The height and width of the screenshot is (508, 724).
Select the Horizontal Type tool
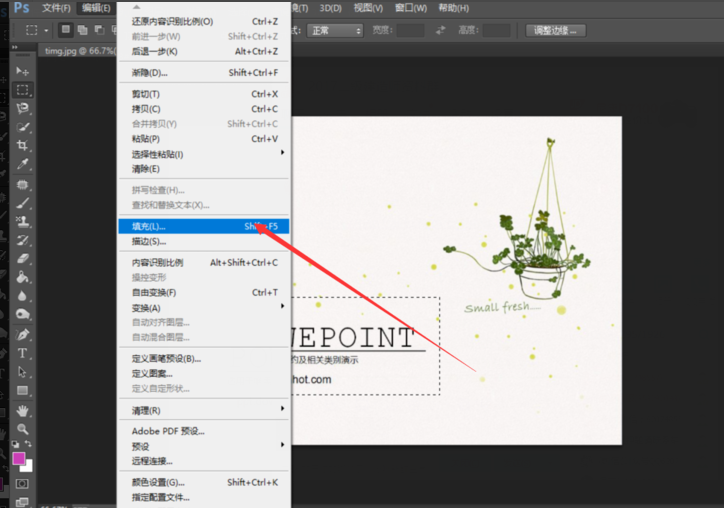(22, 353)
